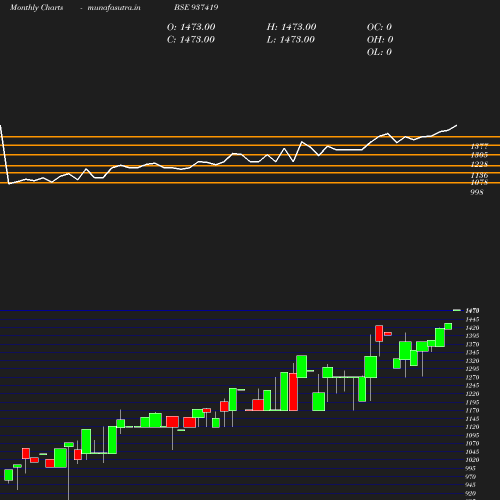Image resolution: width=500 pixels, height=500 pixels.
Task: Click the low value "L: 1473.00"
Action: (291, 40)
